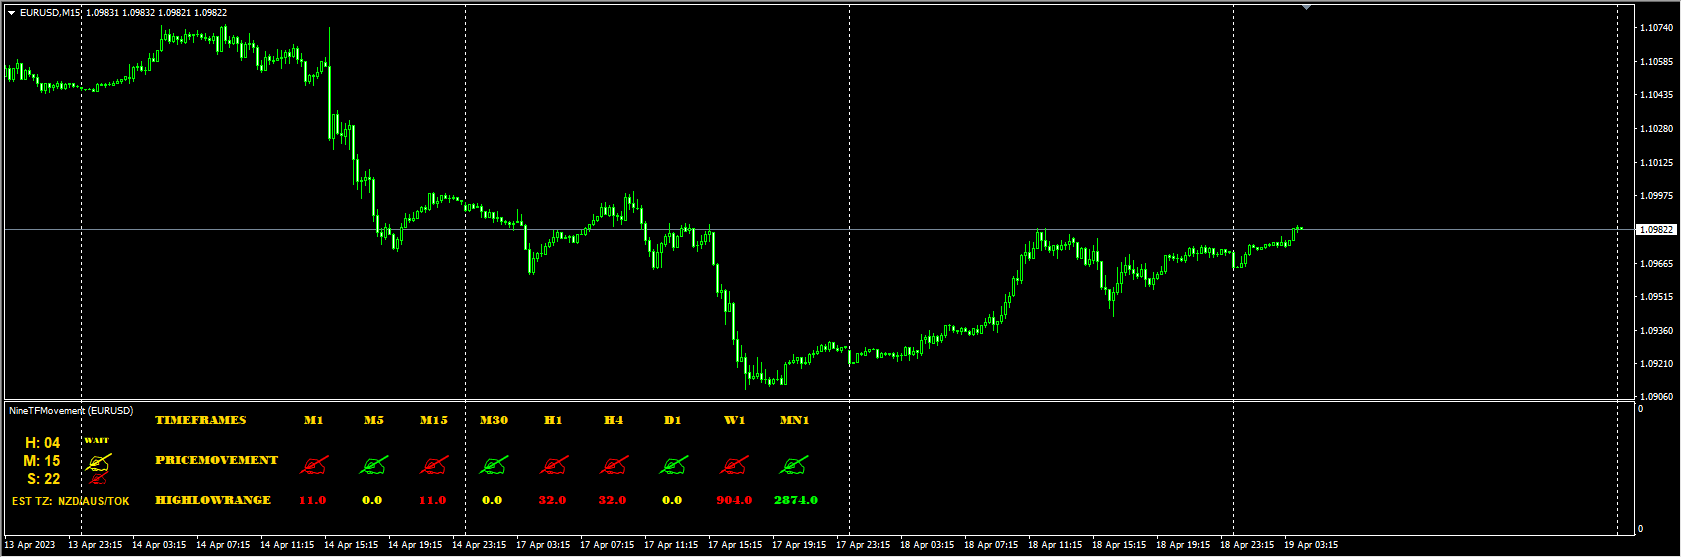The height and width of the screenshot is (558, 1682).
Task: Click the NineTFMovement (EURUSD) indicator label
Action: [x=70, y=411]
